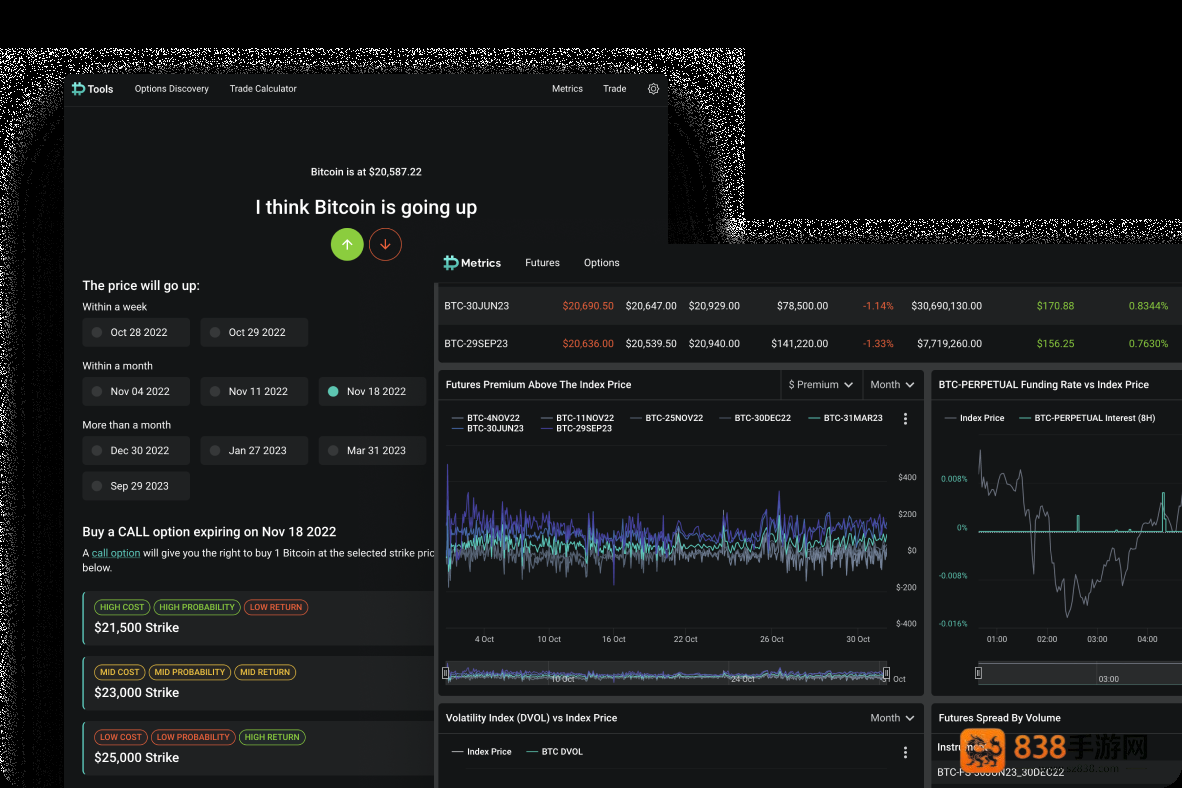Click left handle of Funding Rate range slider
1182x788 pixels.
[x=978, y=673]
